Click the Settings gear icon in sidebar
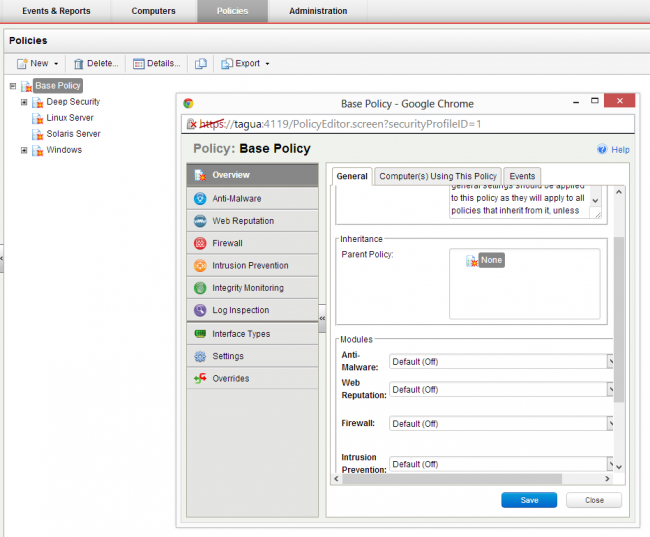650x537 pixels. (200, 356)
